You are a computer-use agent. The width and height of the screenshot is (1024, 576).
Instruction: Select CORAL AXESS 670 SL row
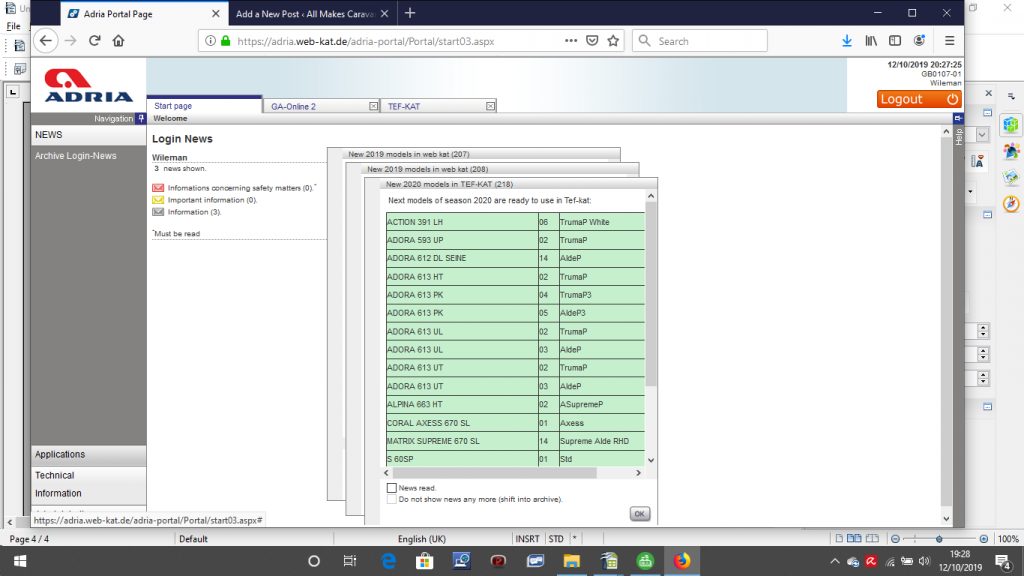coord(515,423)
